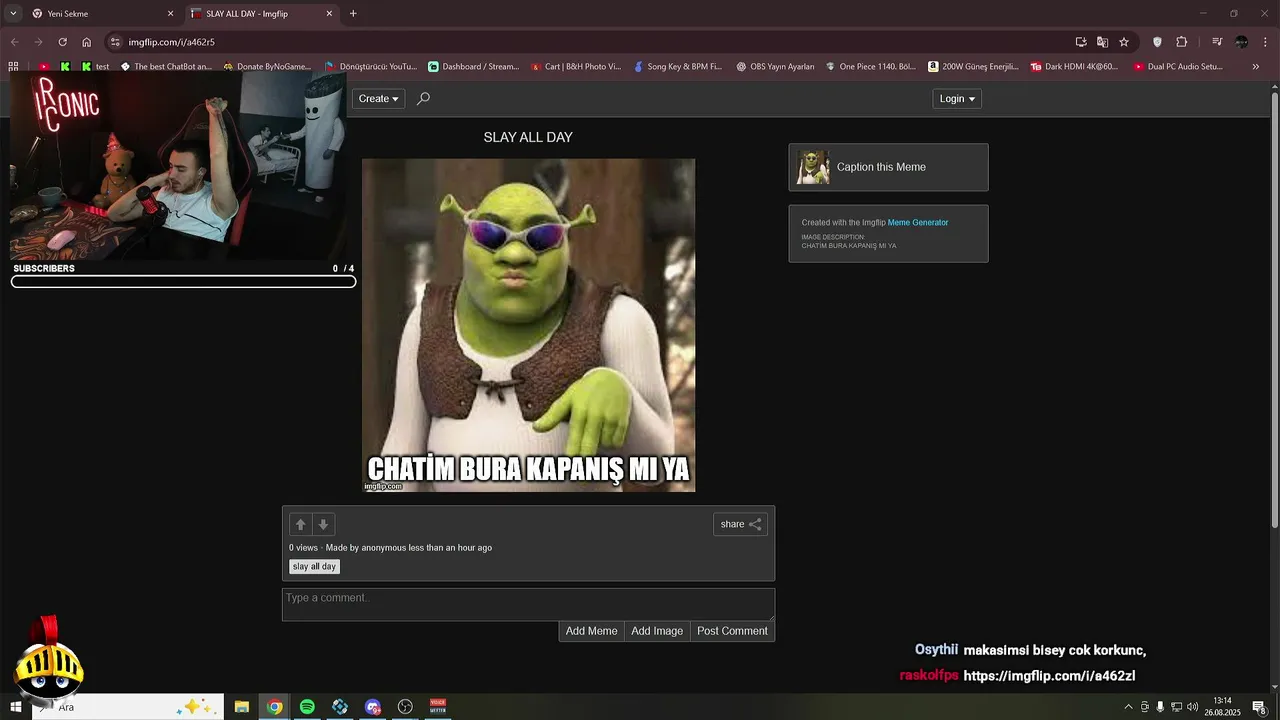Close the SLAY ALL DAY - Imgflip tab

pyautogui.click(x=329, y=14)
